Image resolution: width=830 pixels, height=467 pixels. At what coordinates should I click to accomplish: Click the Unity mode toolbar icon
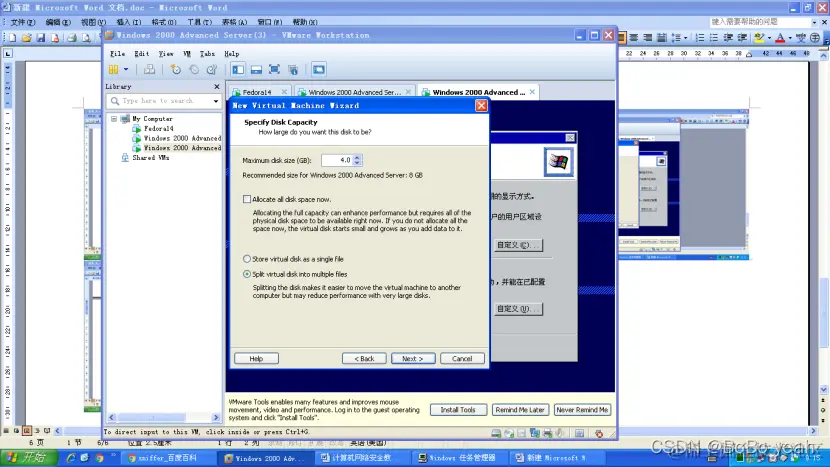pos(293,69)
